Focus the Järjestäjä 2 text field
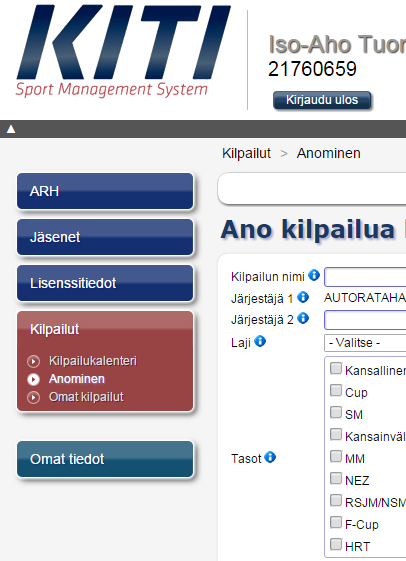 coord(365,320)
